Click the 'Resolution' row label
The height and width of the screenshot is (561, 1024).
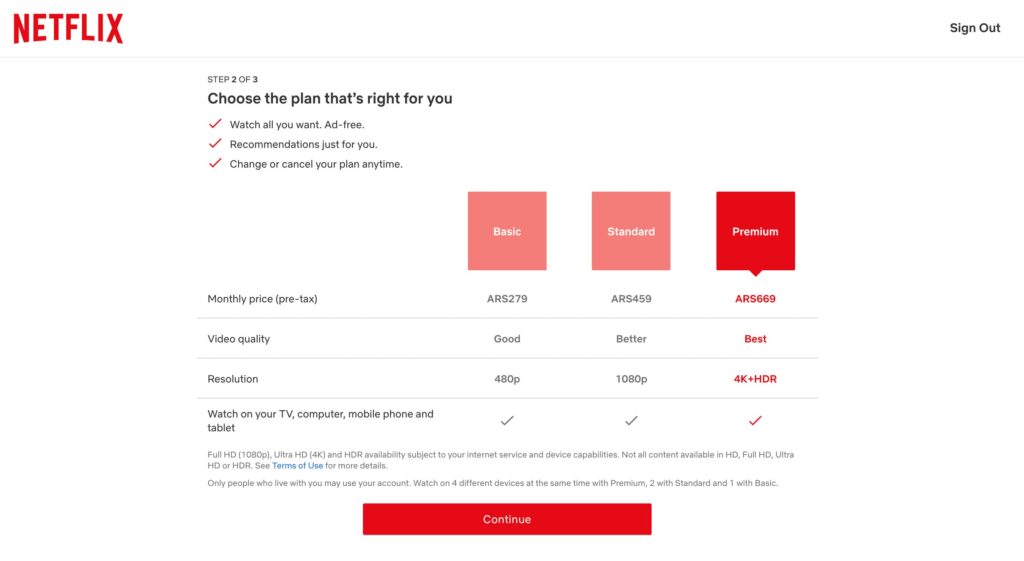coord(232,379)
